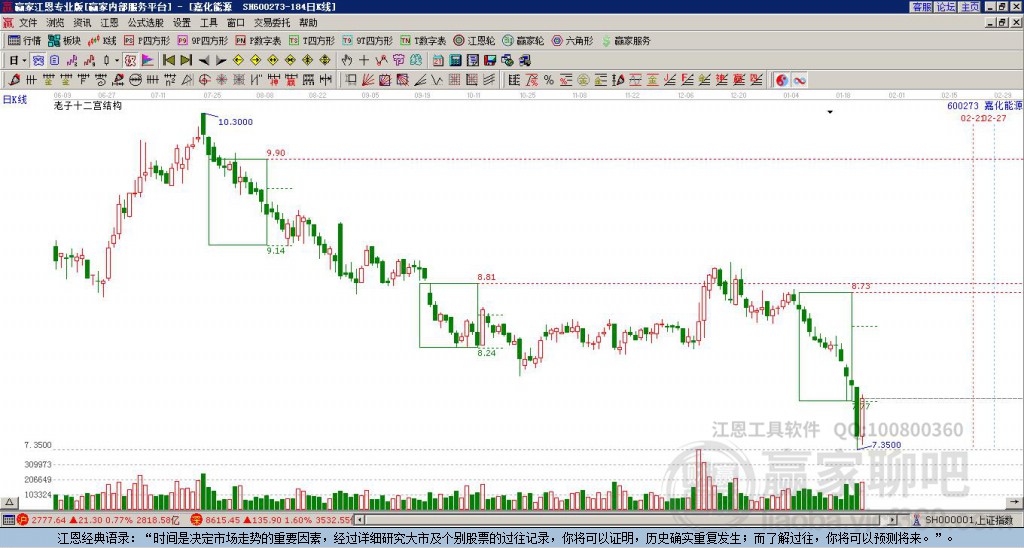Open the 客服 customer service link

pos(922,7)
